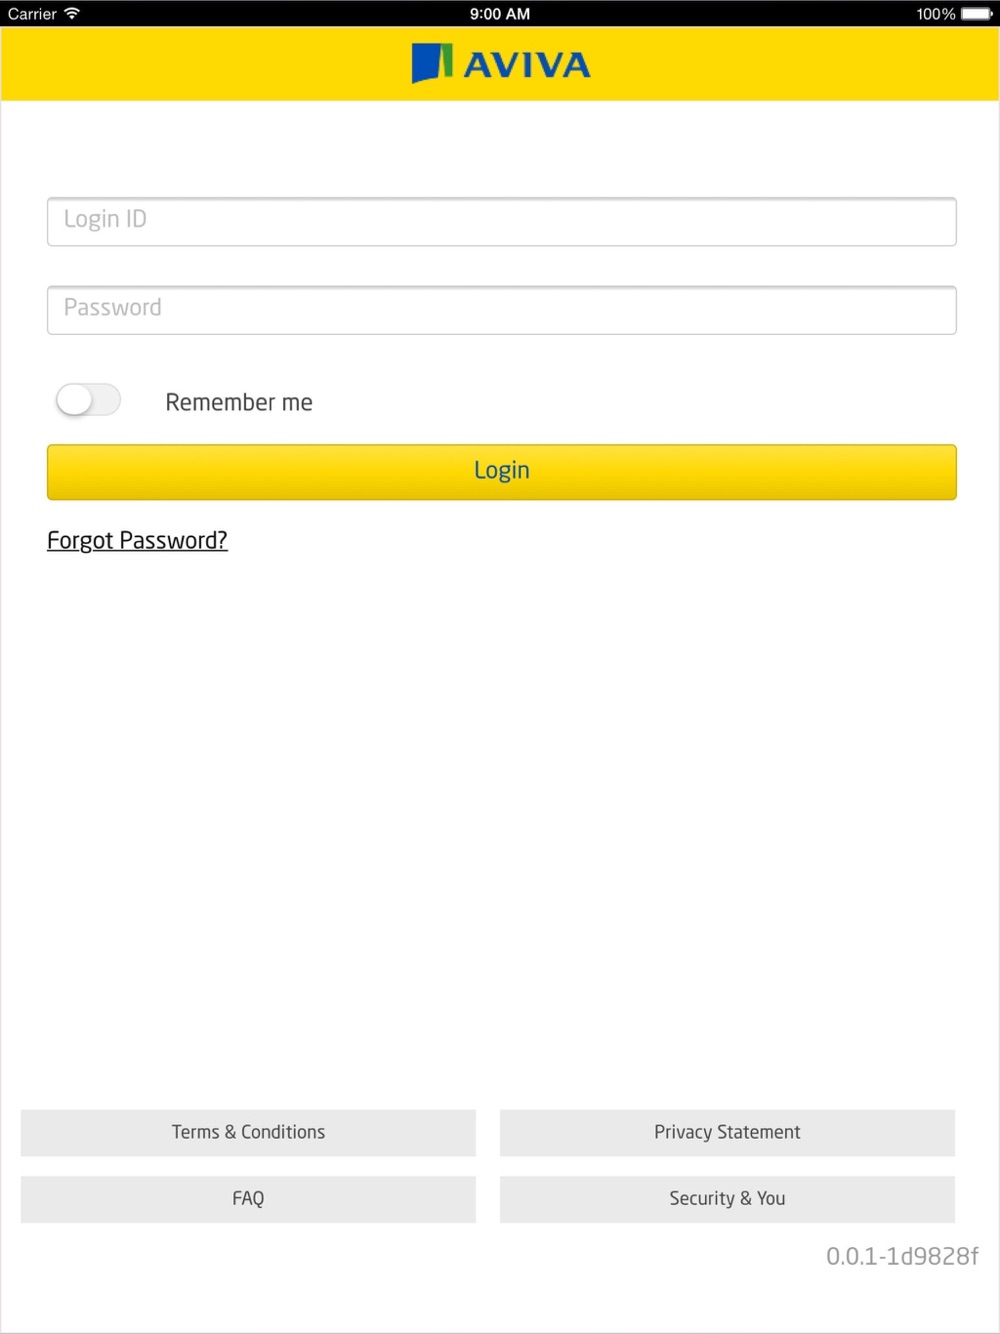This screenshot has height=1334, width=1000.
Task: Open the Privacy Statement
Action: tap(727, 1132)
